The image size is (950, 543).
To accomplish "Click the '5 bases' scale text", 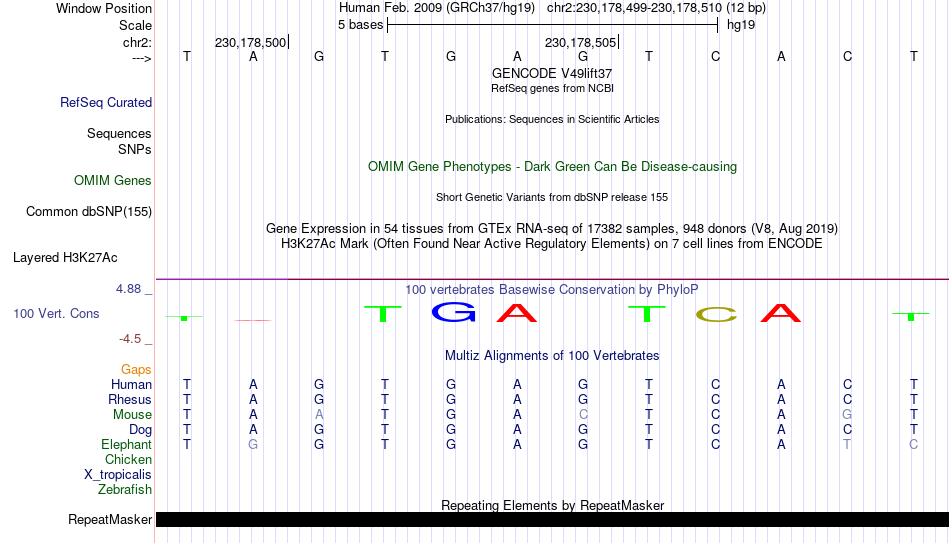I will pyautogui.click(x=360, y=25).
